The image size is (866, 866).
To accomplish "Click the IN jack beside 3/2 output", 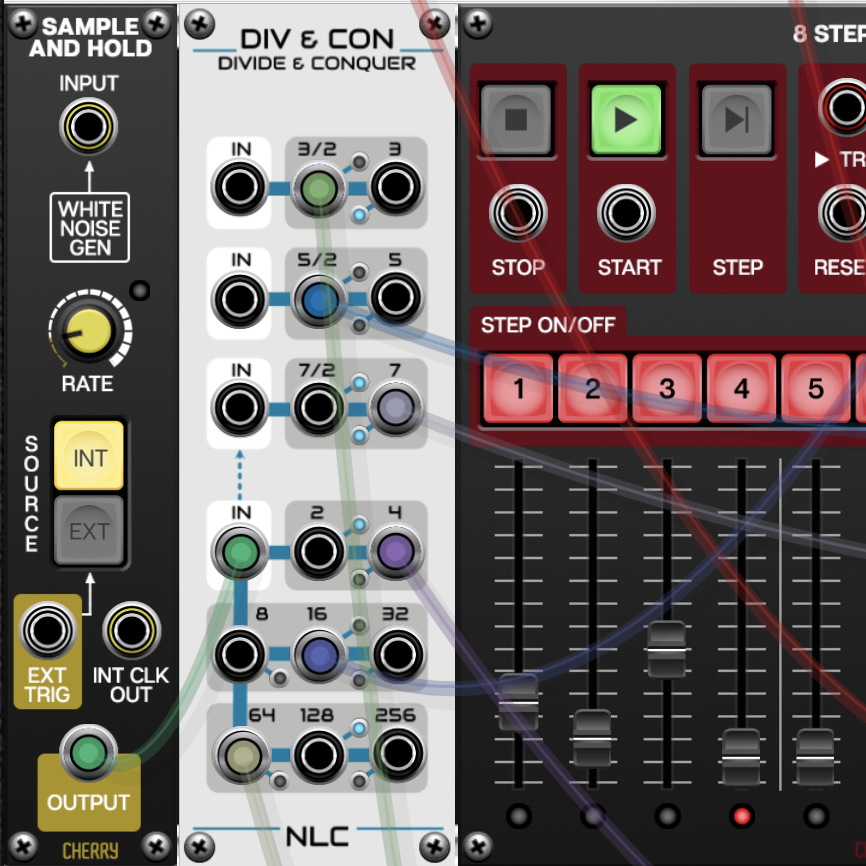I will 240,187.
